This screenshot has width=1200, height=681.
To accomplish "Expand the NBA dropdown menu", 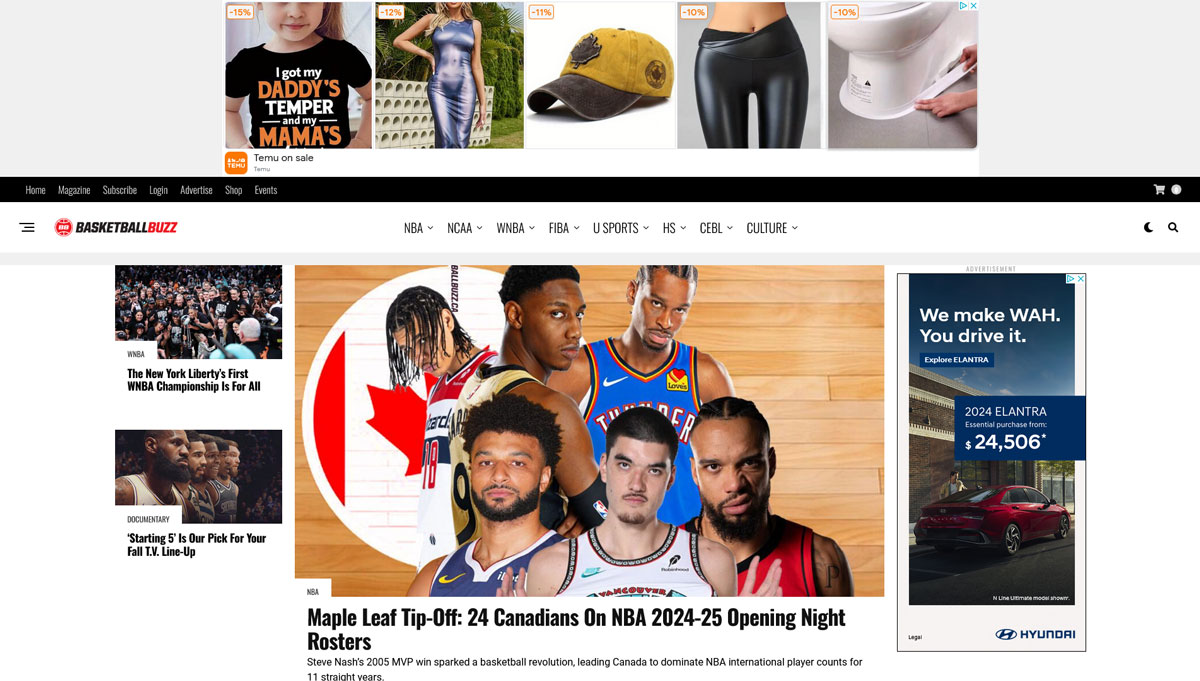I will point(418,228).
